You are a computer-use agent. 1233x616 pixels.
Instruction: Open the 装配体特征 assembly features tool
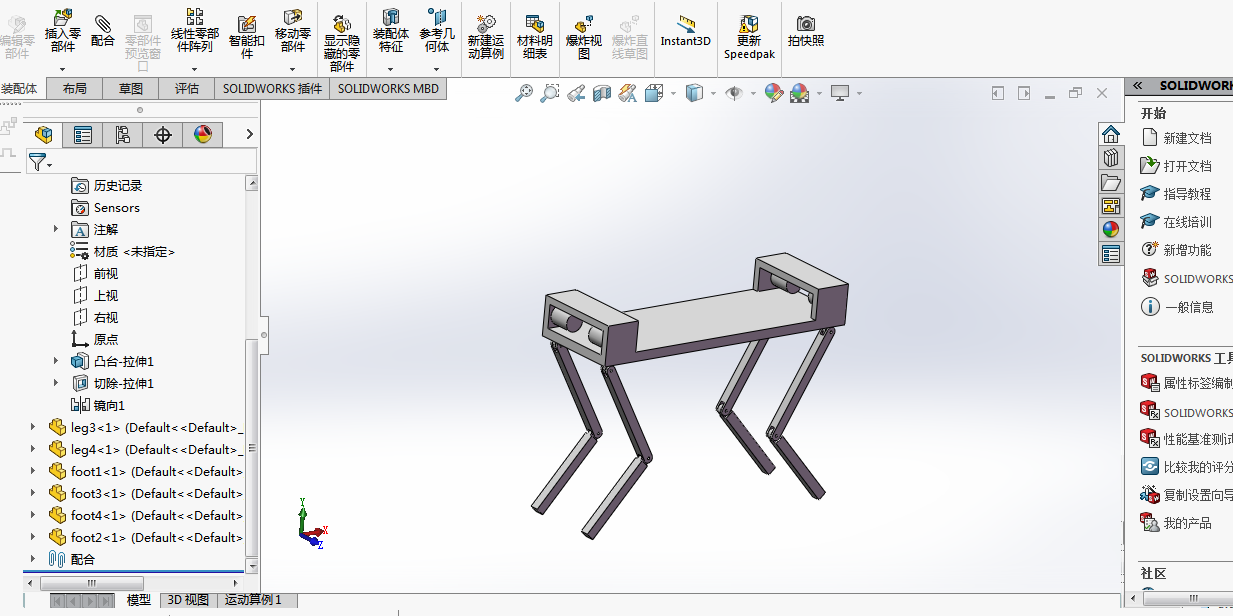click(x=391, y=29)
